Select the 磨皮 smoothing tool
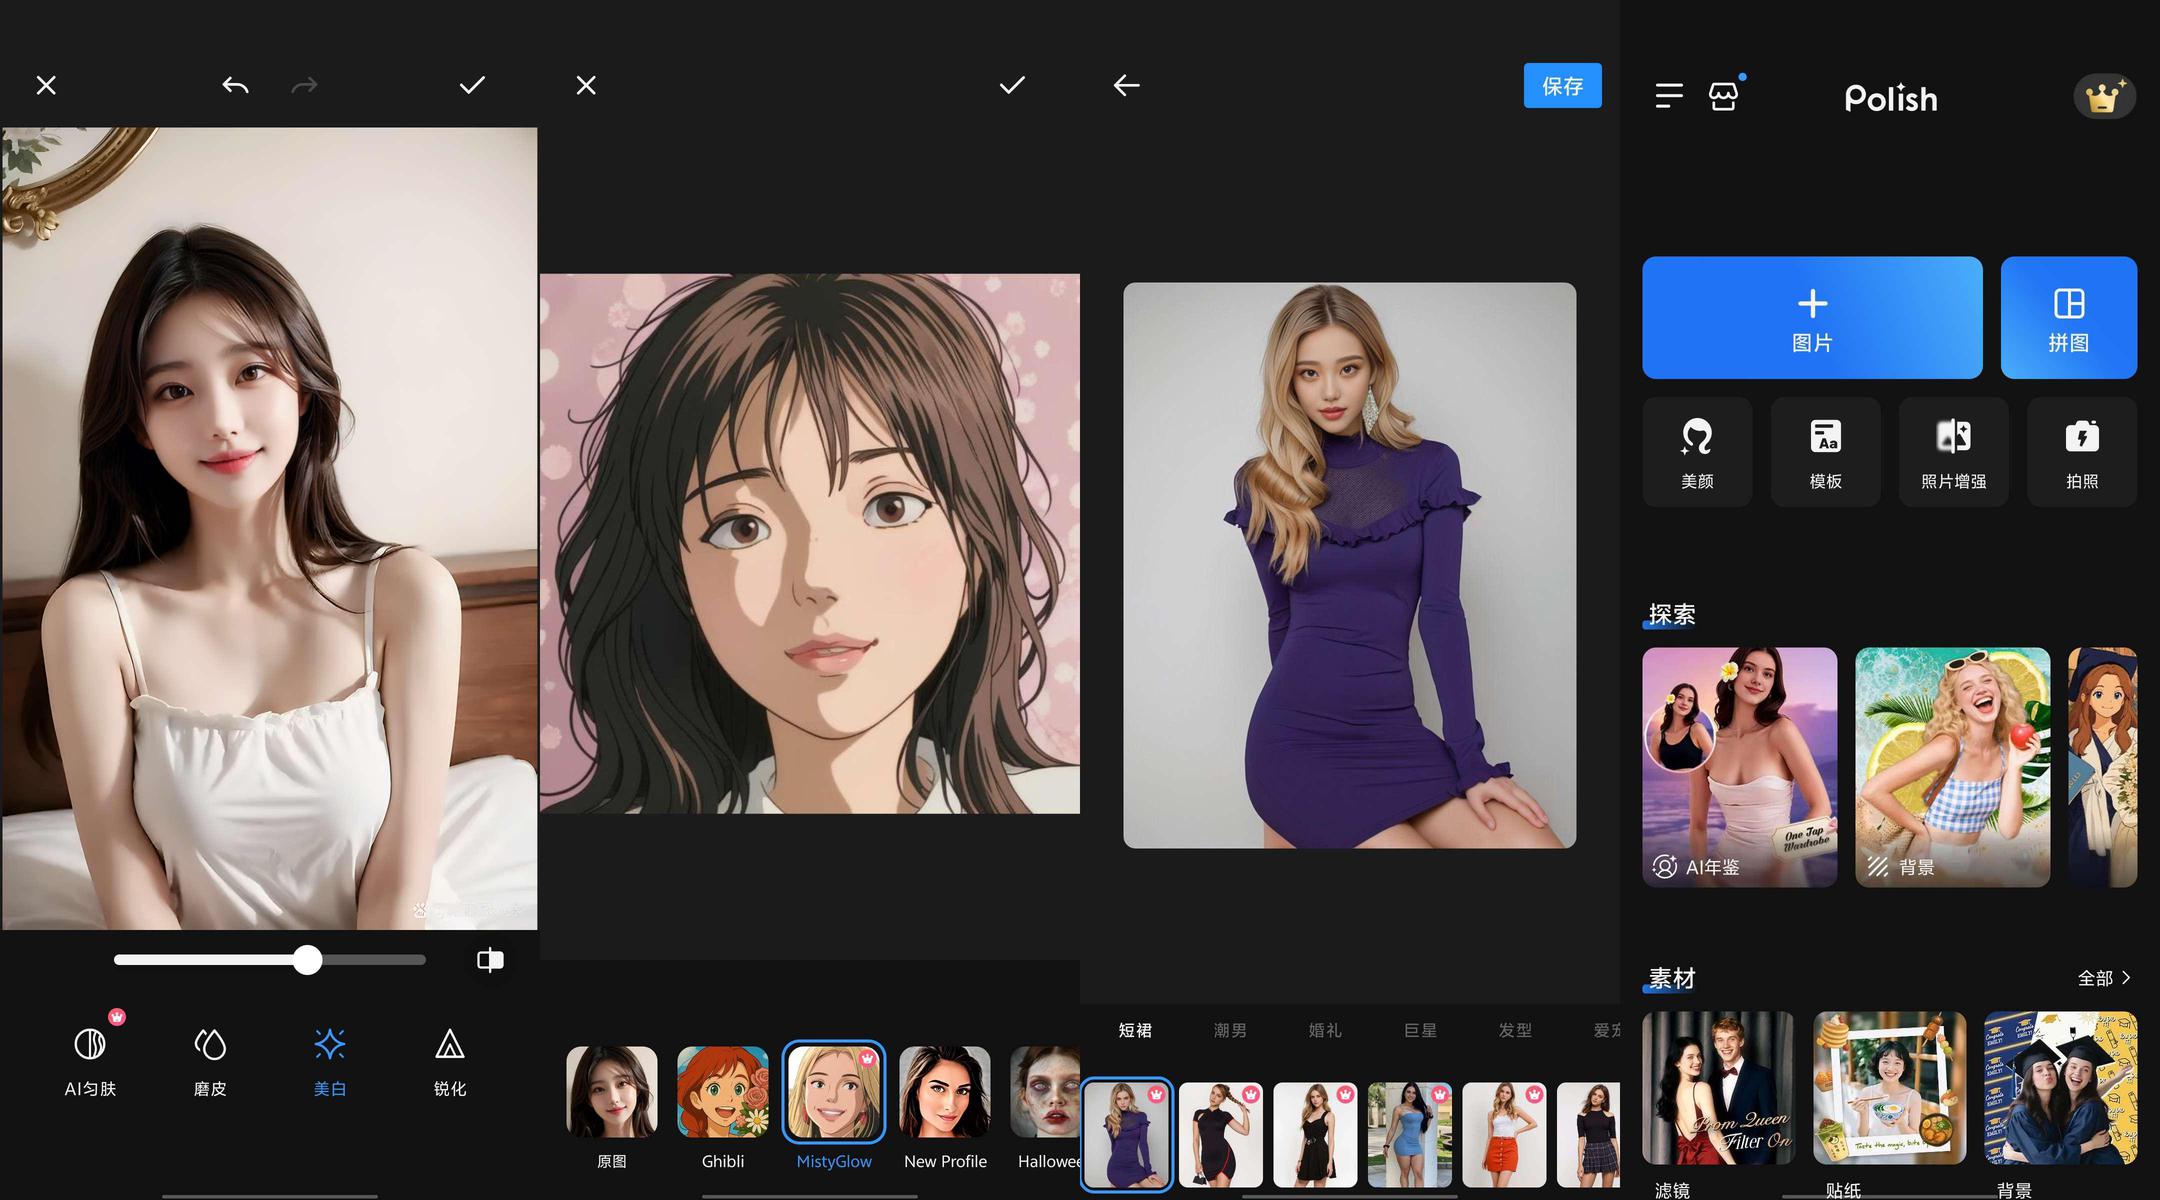2160x1200 pixels. [210, 1062]
